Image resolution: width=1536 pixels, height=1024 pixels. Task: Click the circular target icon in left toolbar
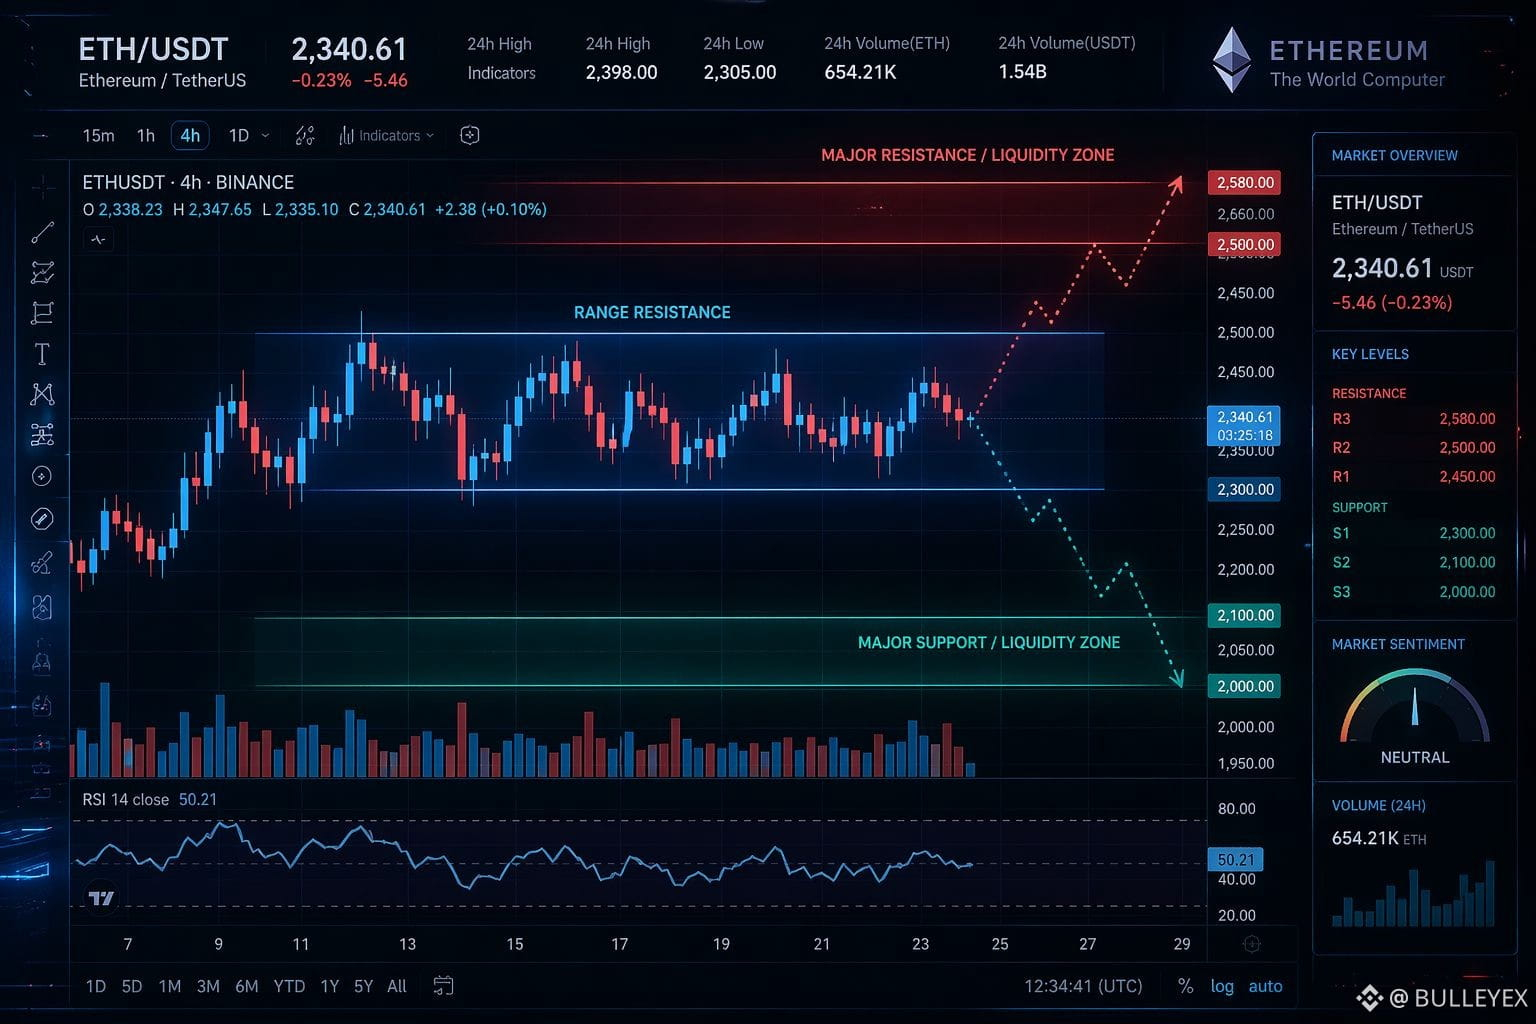42,476
